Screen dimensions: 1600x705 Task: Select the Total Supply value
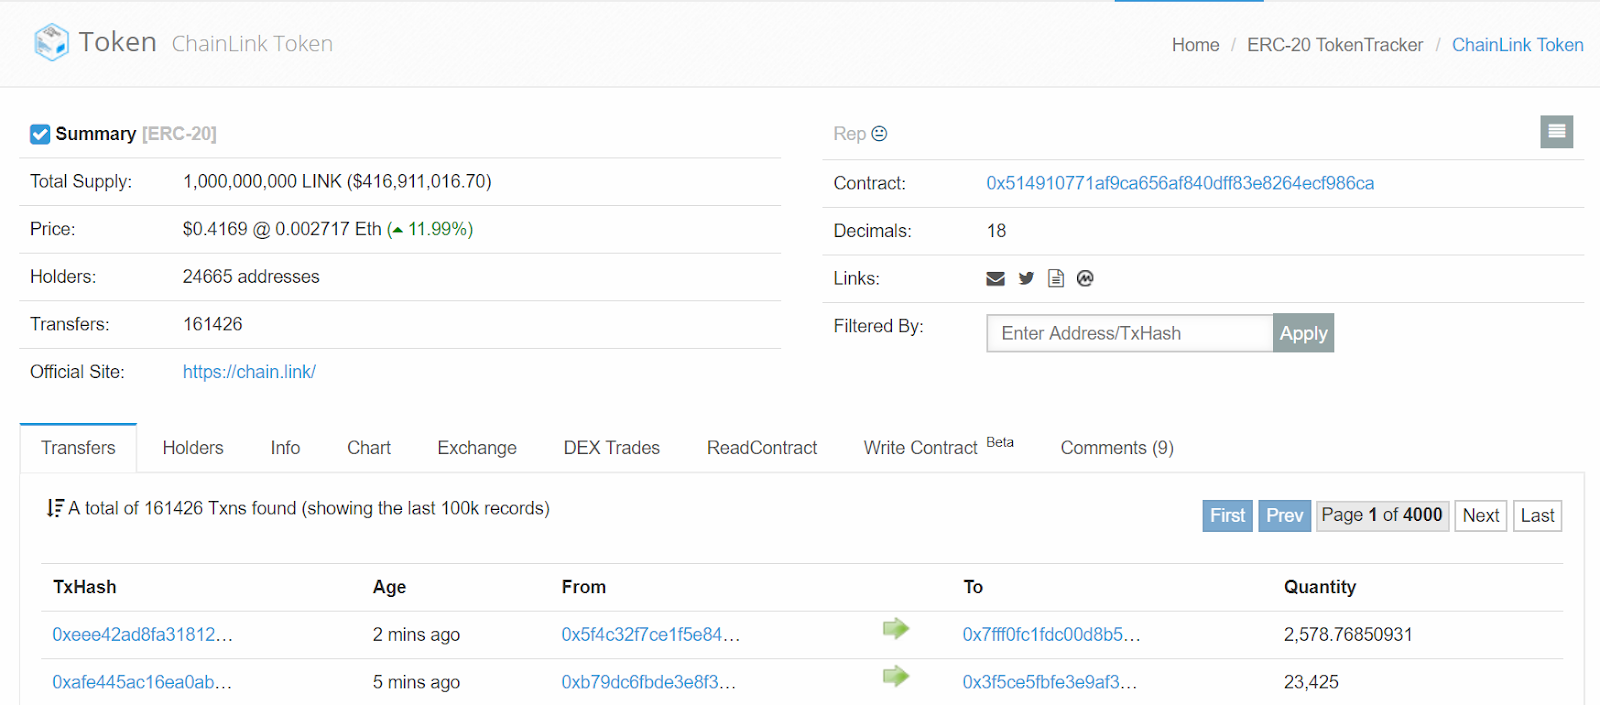pyautogui.click(x=337, y=182)
